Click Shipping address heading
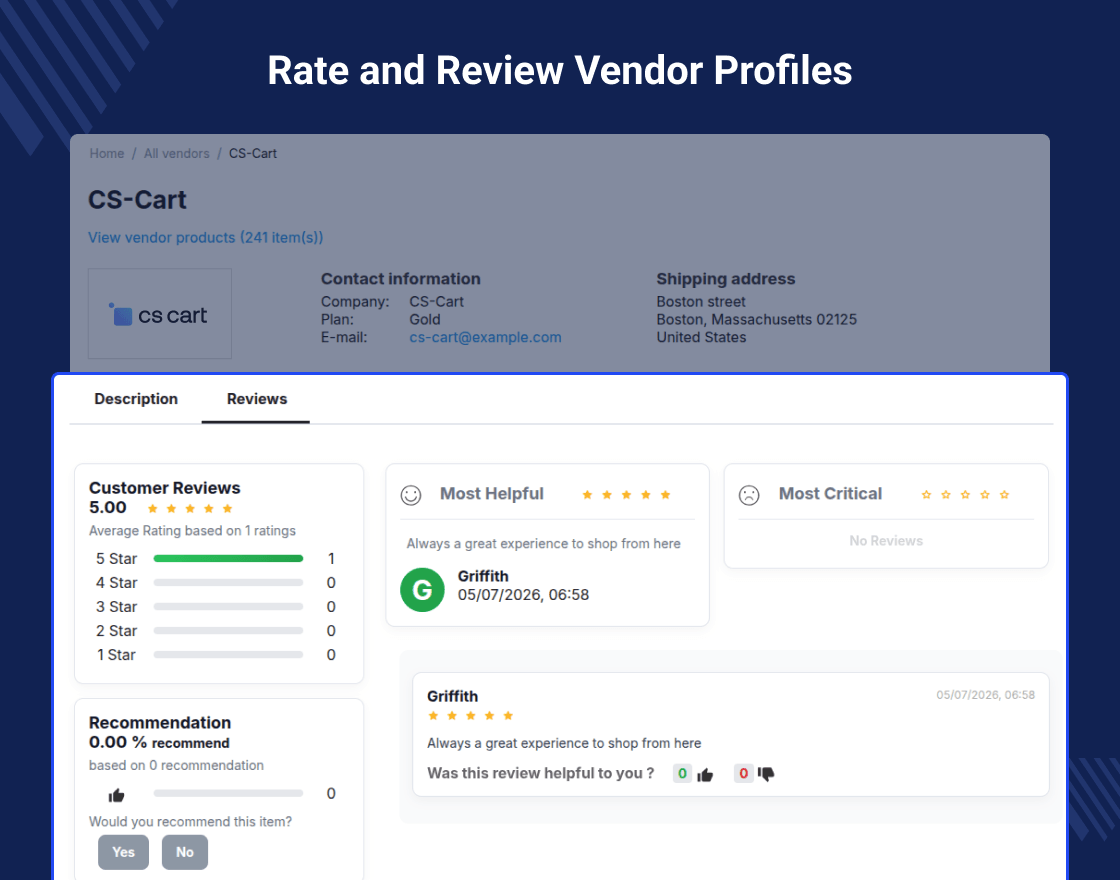Image resolution: width=1120 pixels, height=880 pixels. 726,279
